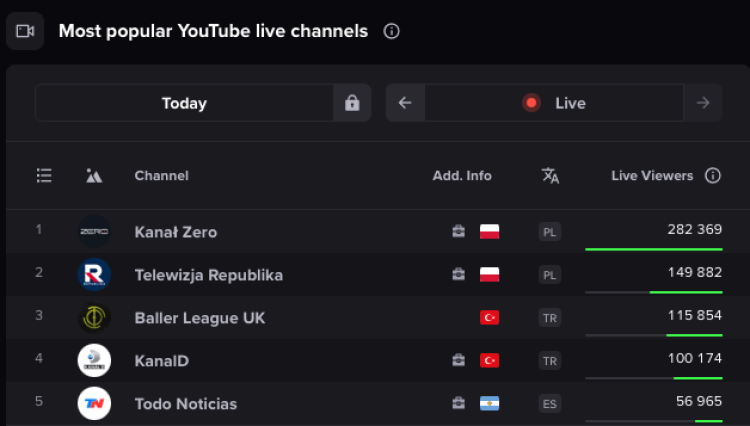The width and height of the screenshot is (750, 426).
Task: Sort by Live Viewers column header
Action: [652, 175]
